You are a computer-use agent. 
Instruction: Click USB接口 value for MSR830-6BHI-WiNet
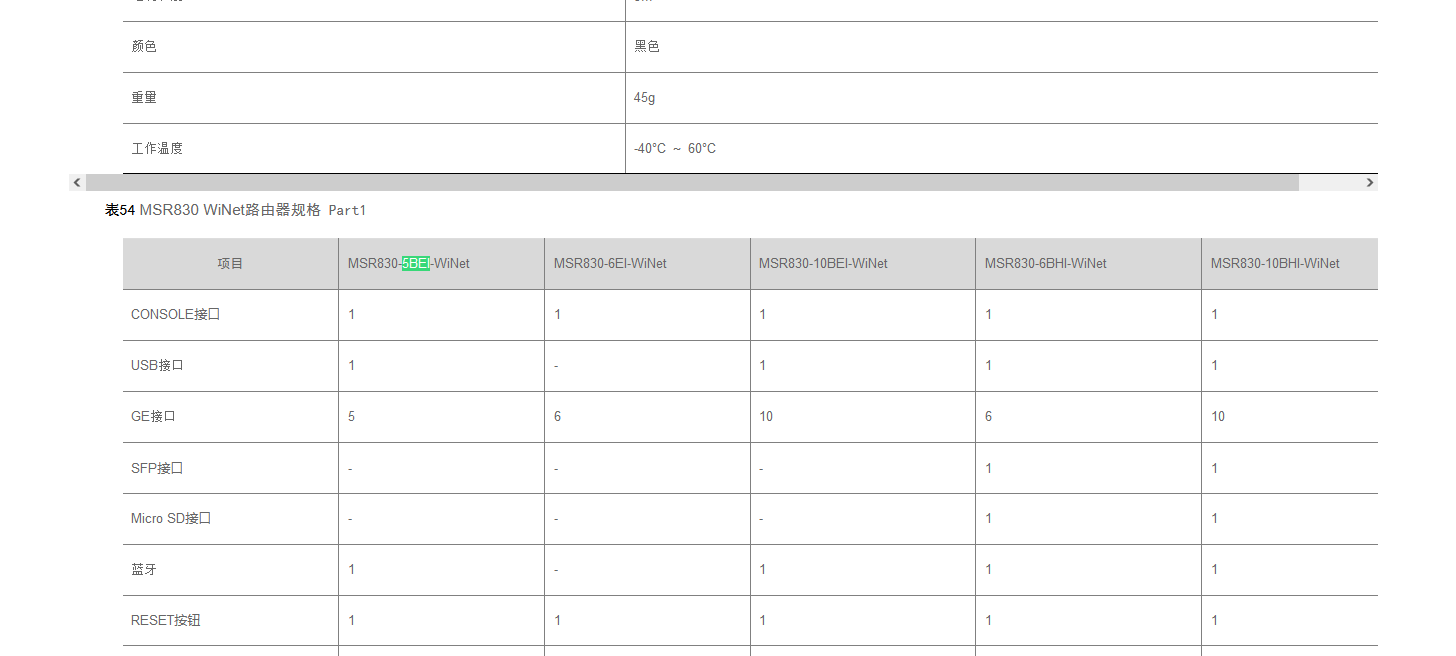989,366
